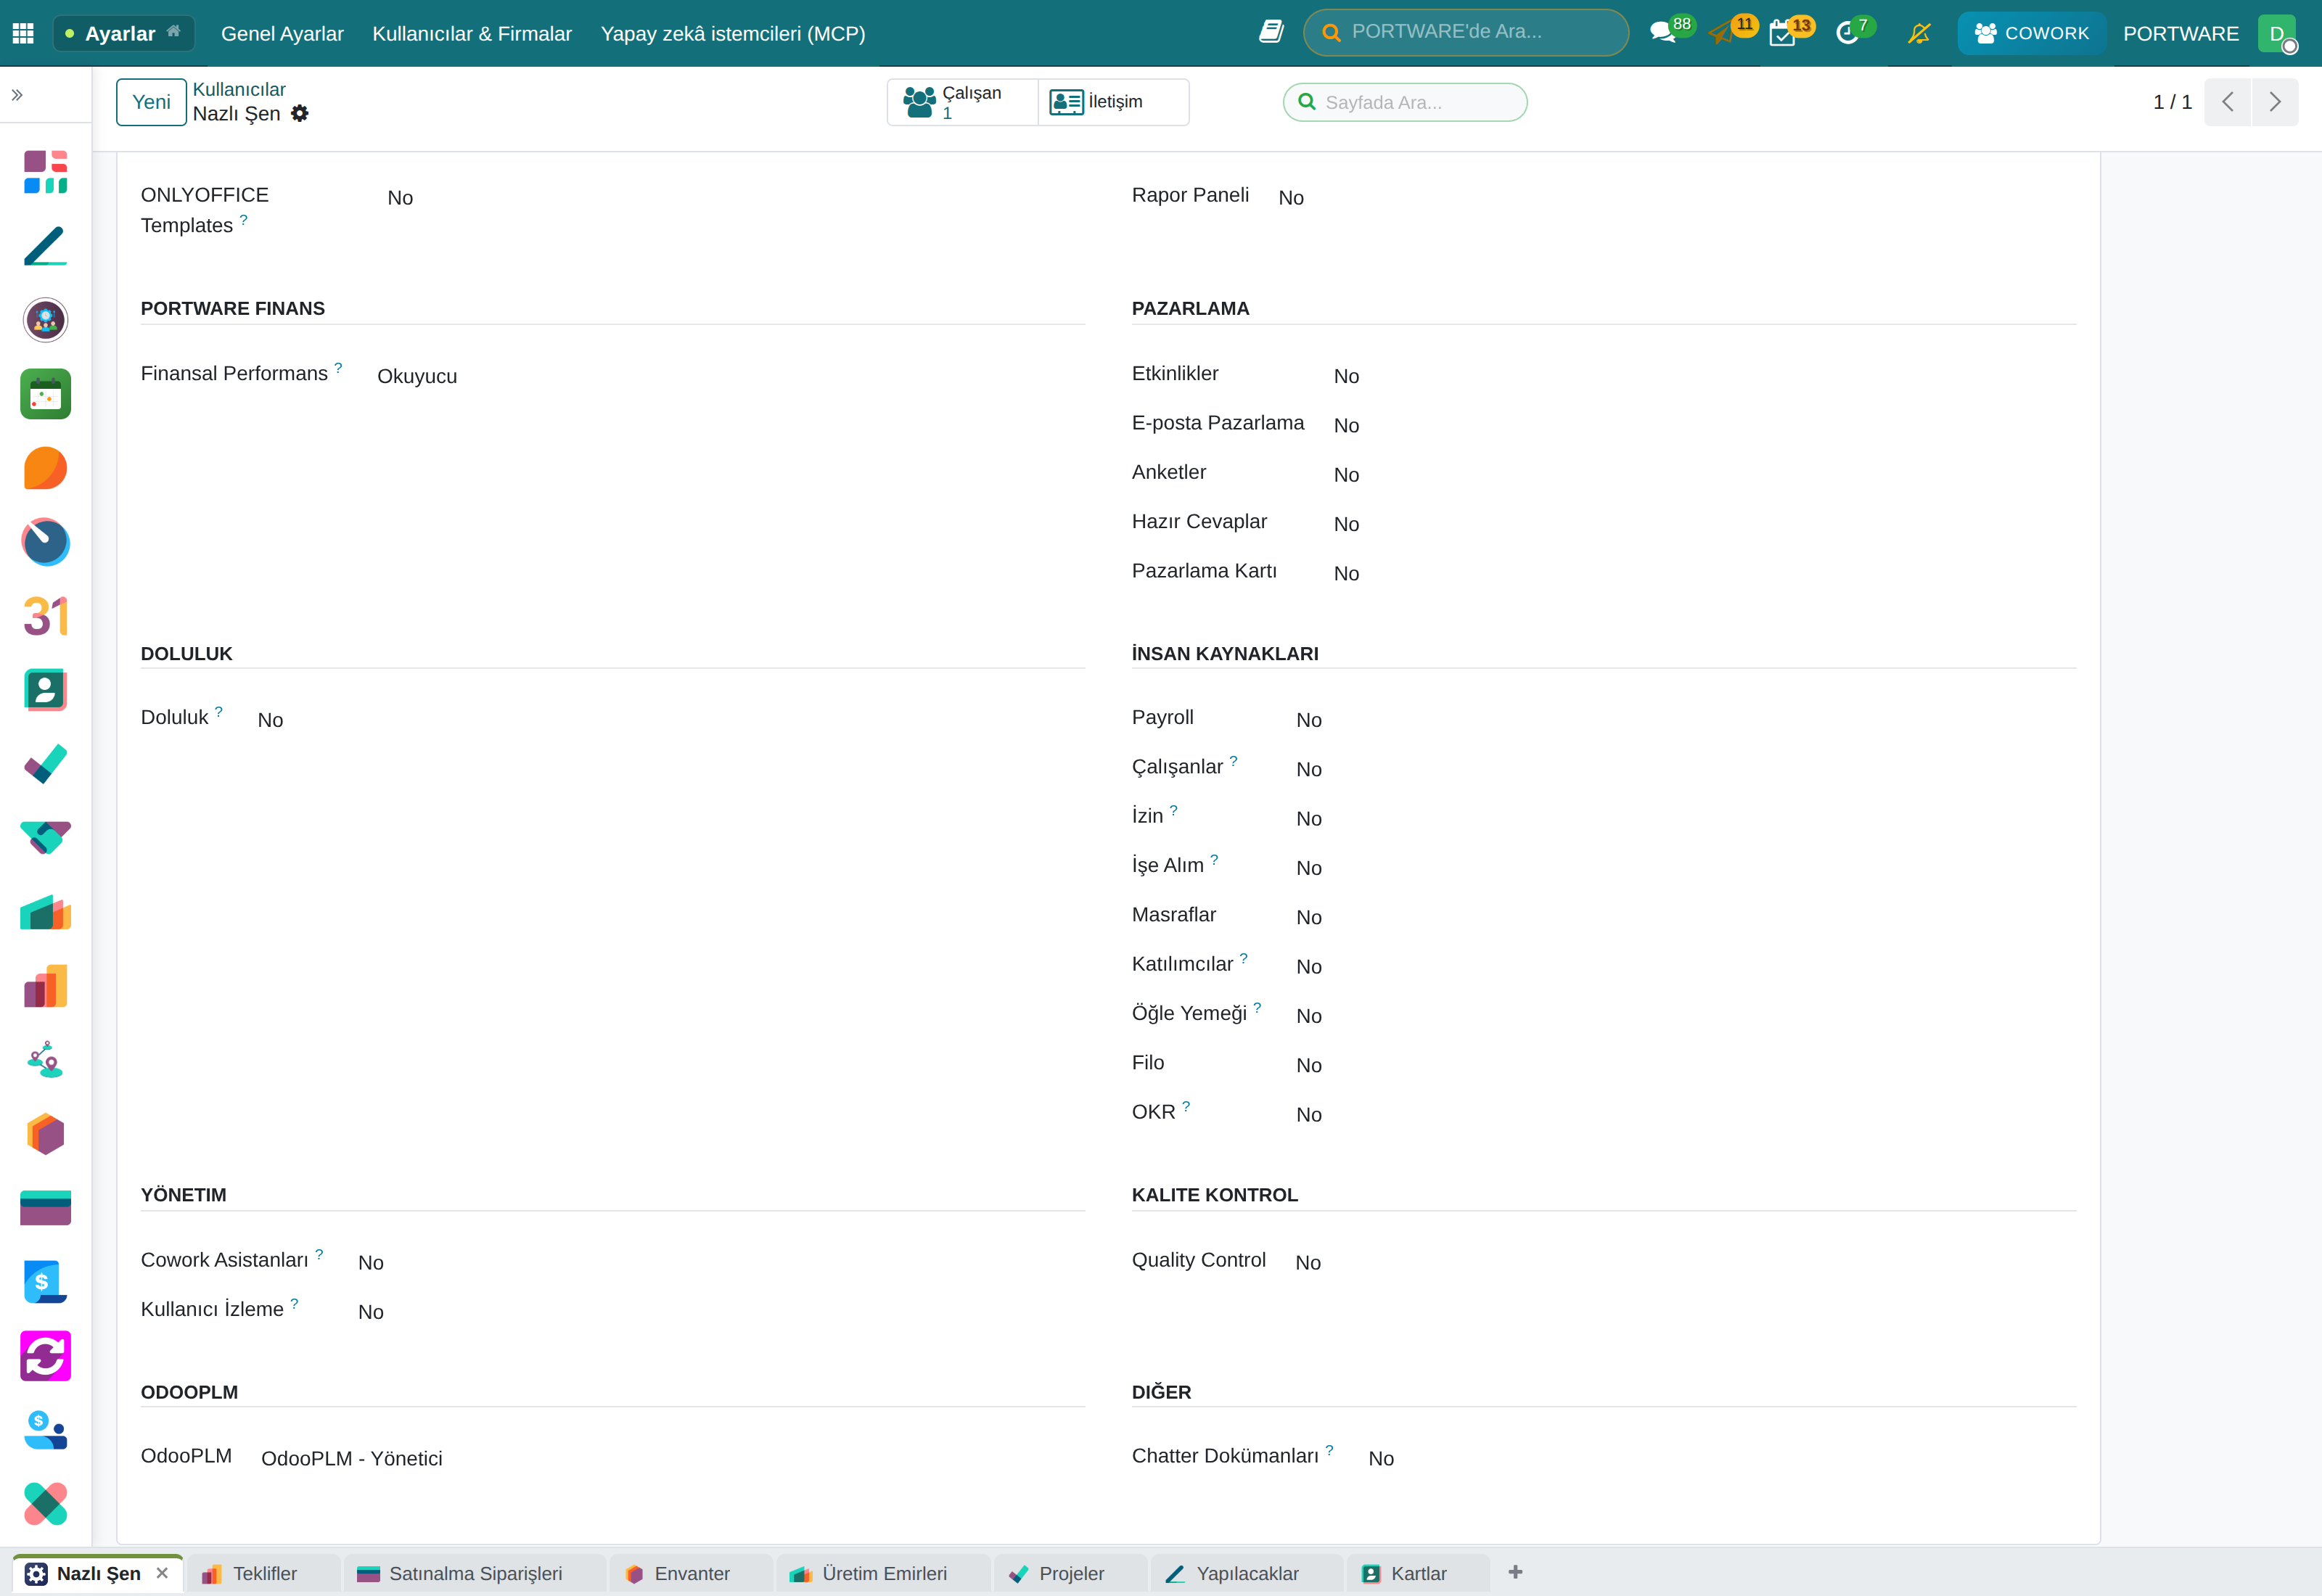Click the Yeni button
Viewport: 2322px width, 1596px height.
[x=151, y=102]
